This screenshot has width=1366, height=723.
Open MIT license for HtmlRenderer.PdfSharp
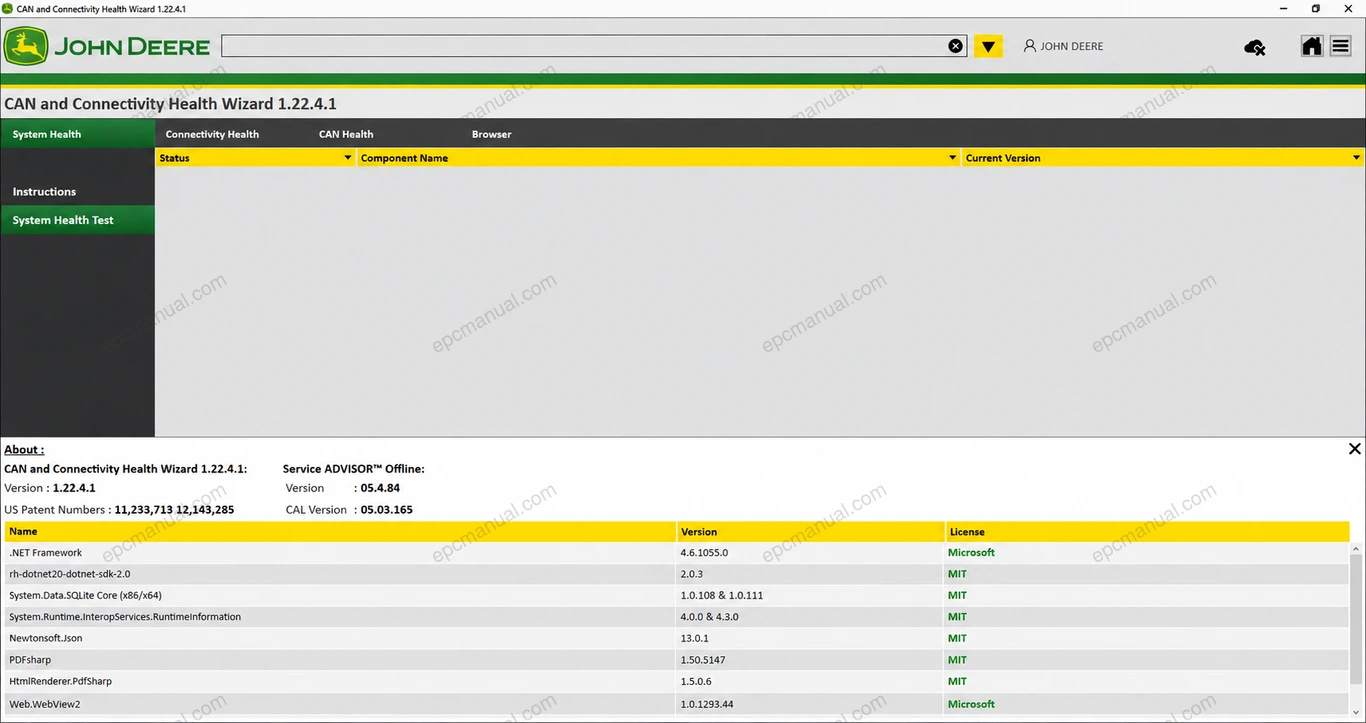click(x=957, y=681)
